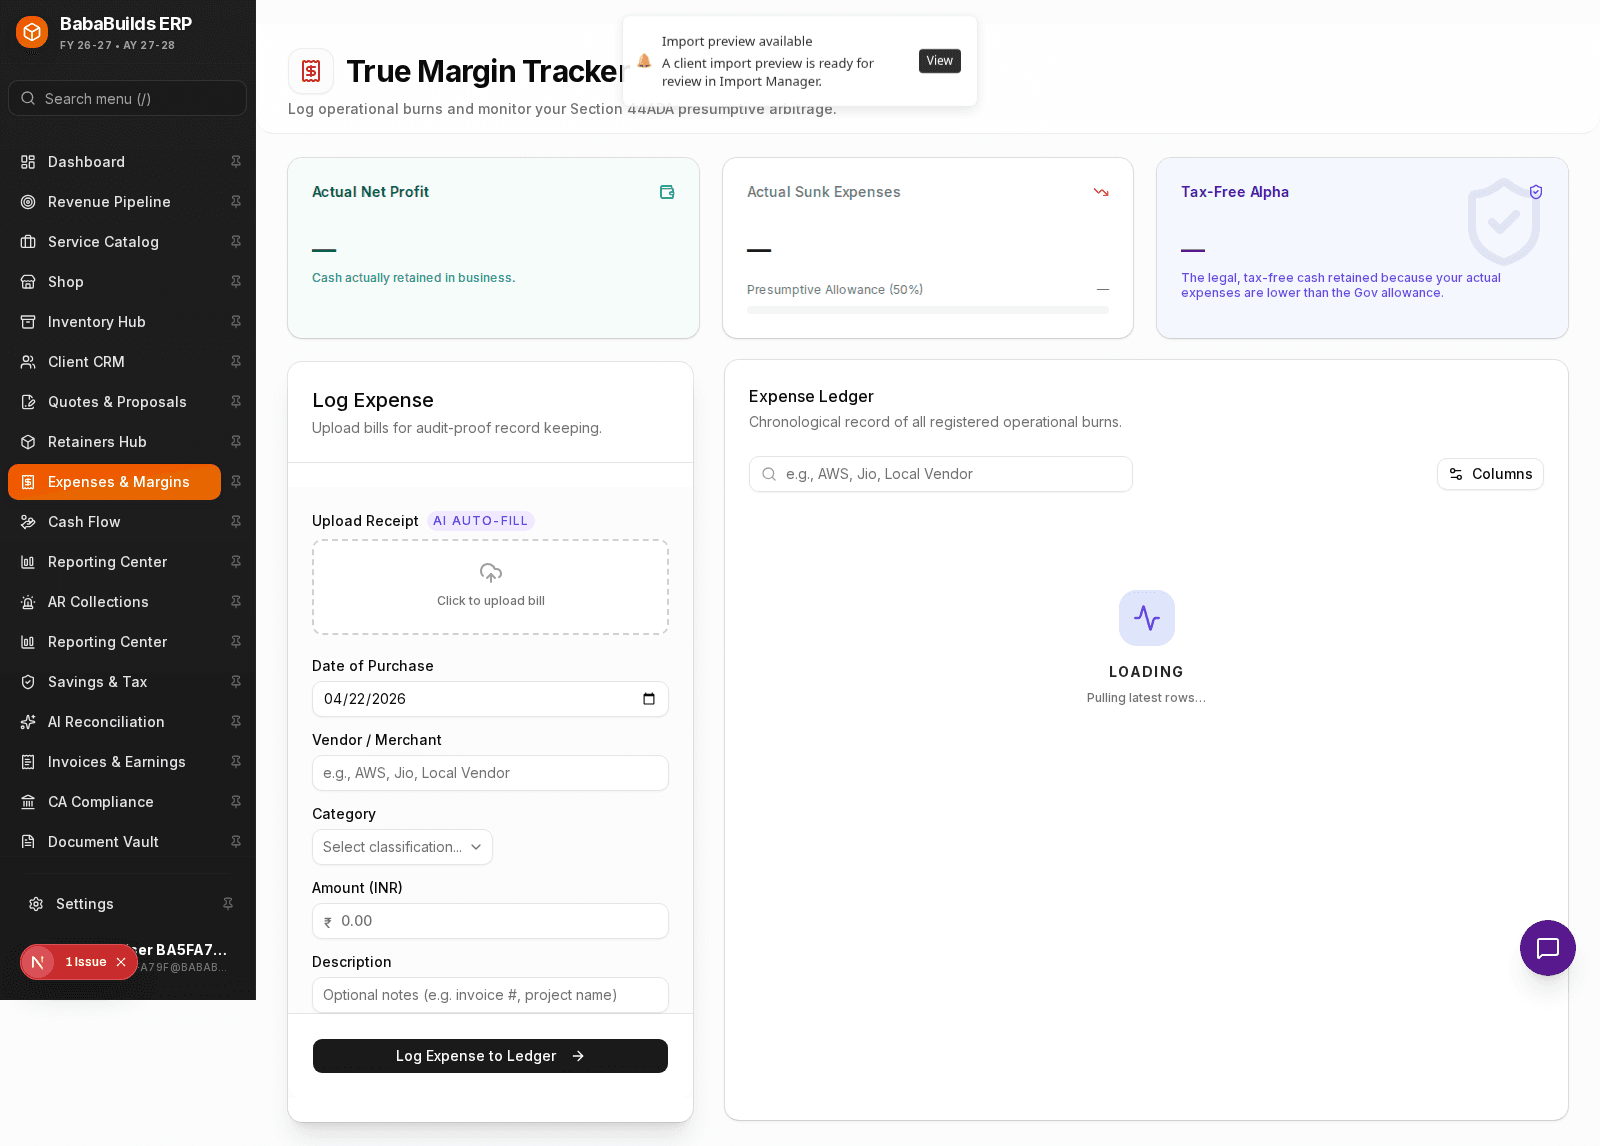Click the N avatar in the issue badge
1600x1146 pixels.
point(38,962)
